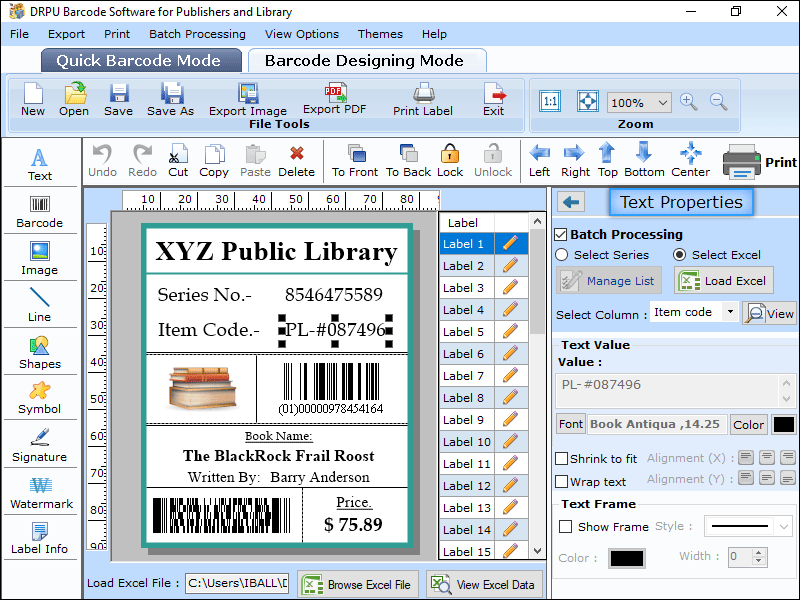Switch to Barcode Designing Mode tab
This screenshot has height=600, width=800.
(x=367, y=61)
